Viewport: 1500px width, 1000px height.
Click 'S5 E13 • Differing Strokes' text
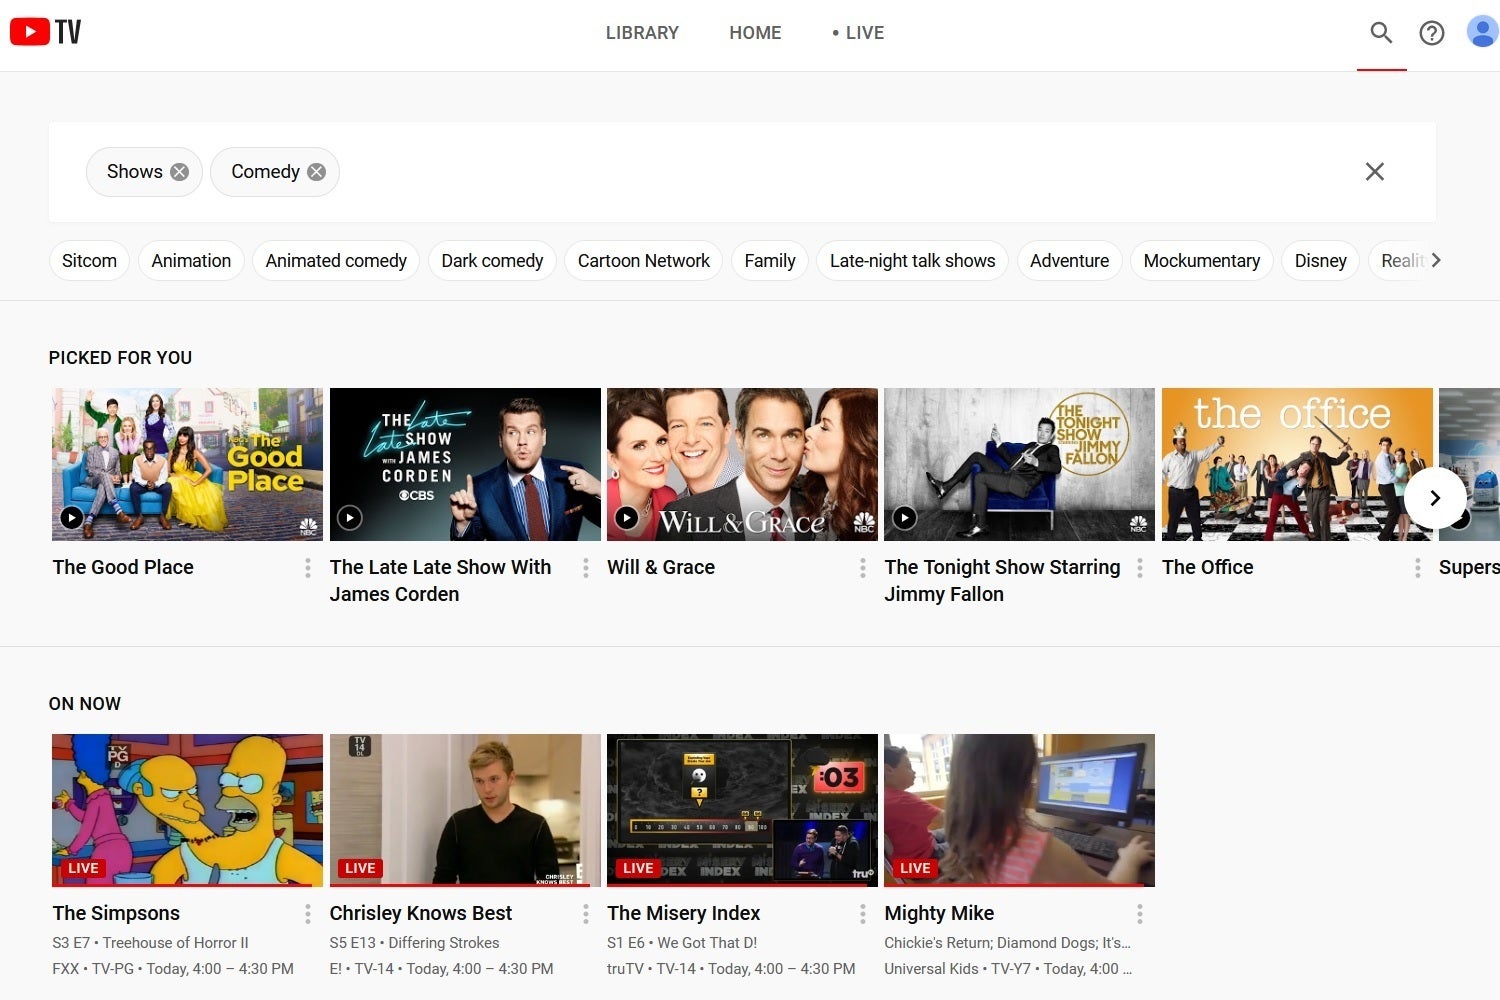click(414, 943)
